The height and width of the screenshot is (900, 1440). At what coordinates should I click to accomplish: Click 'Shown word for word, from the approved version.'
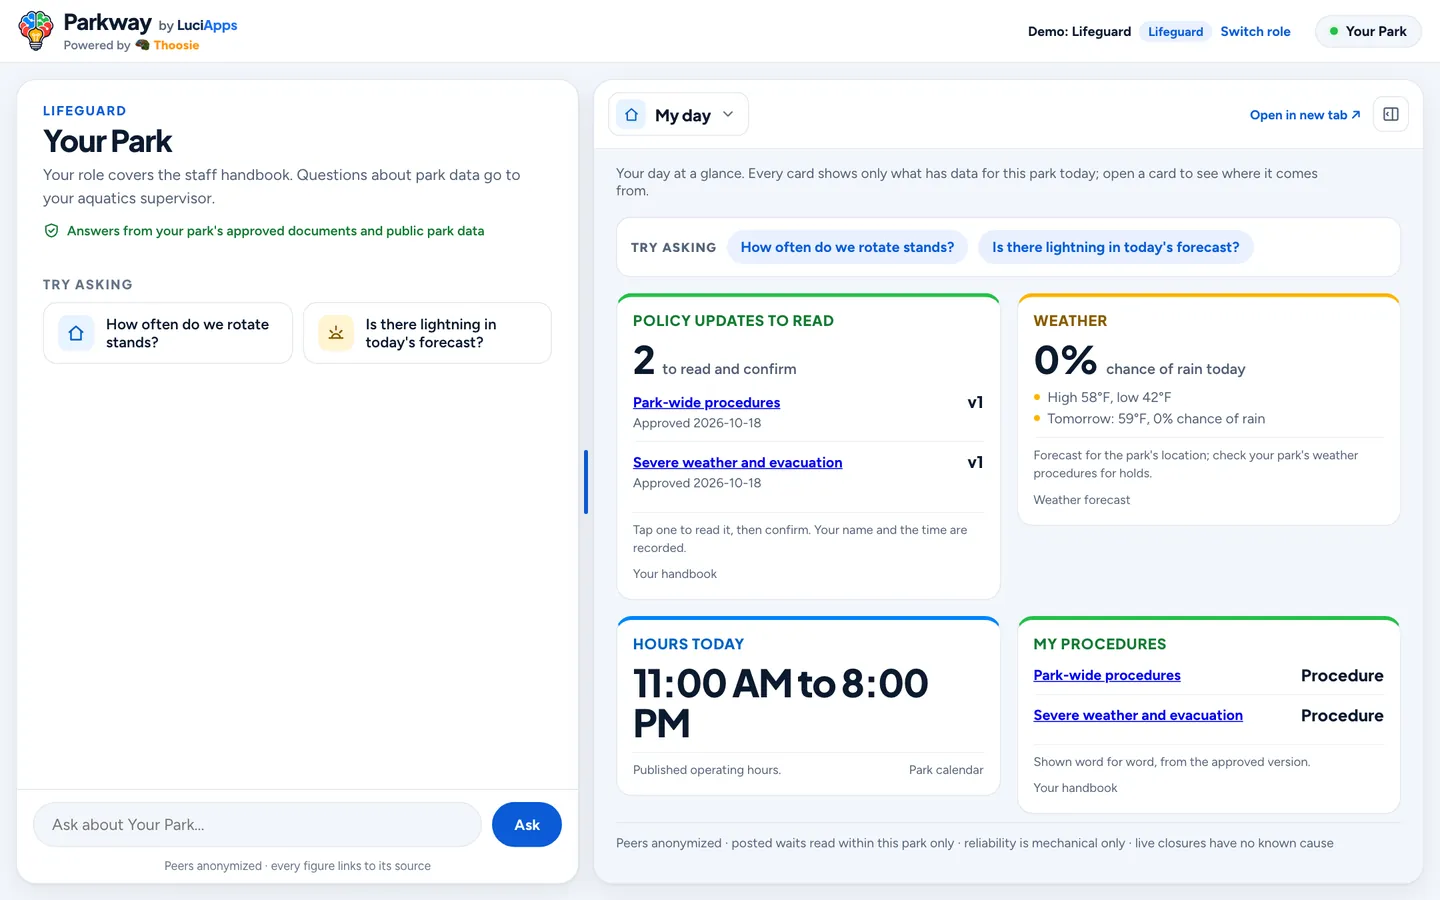[x=1171, y=762]
